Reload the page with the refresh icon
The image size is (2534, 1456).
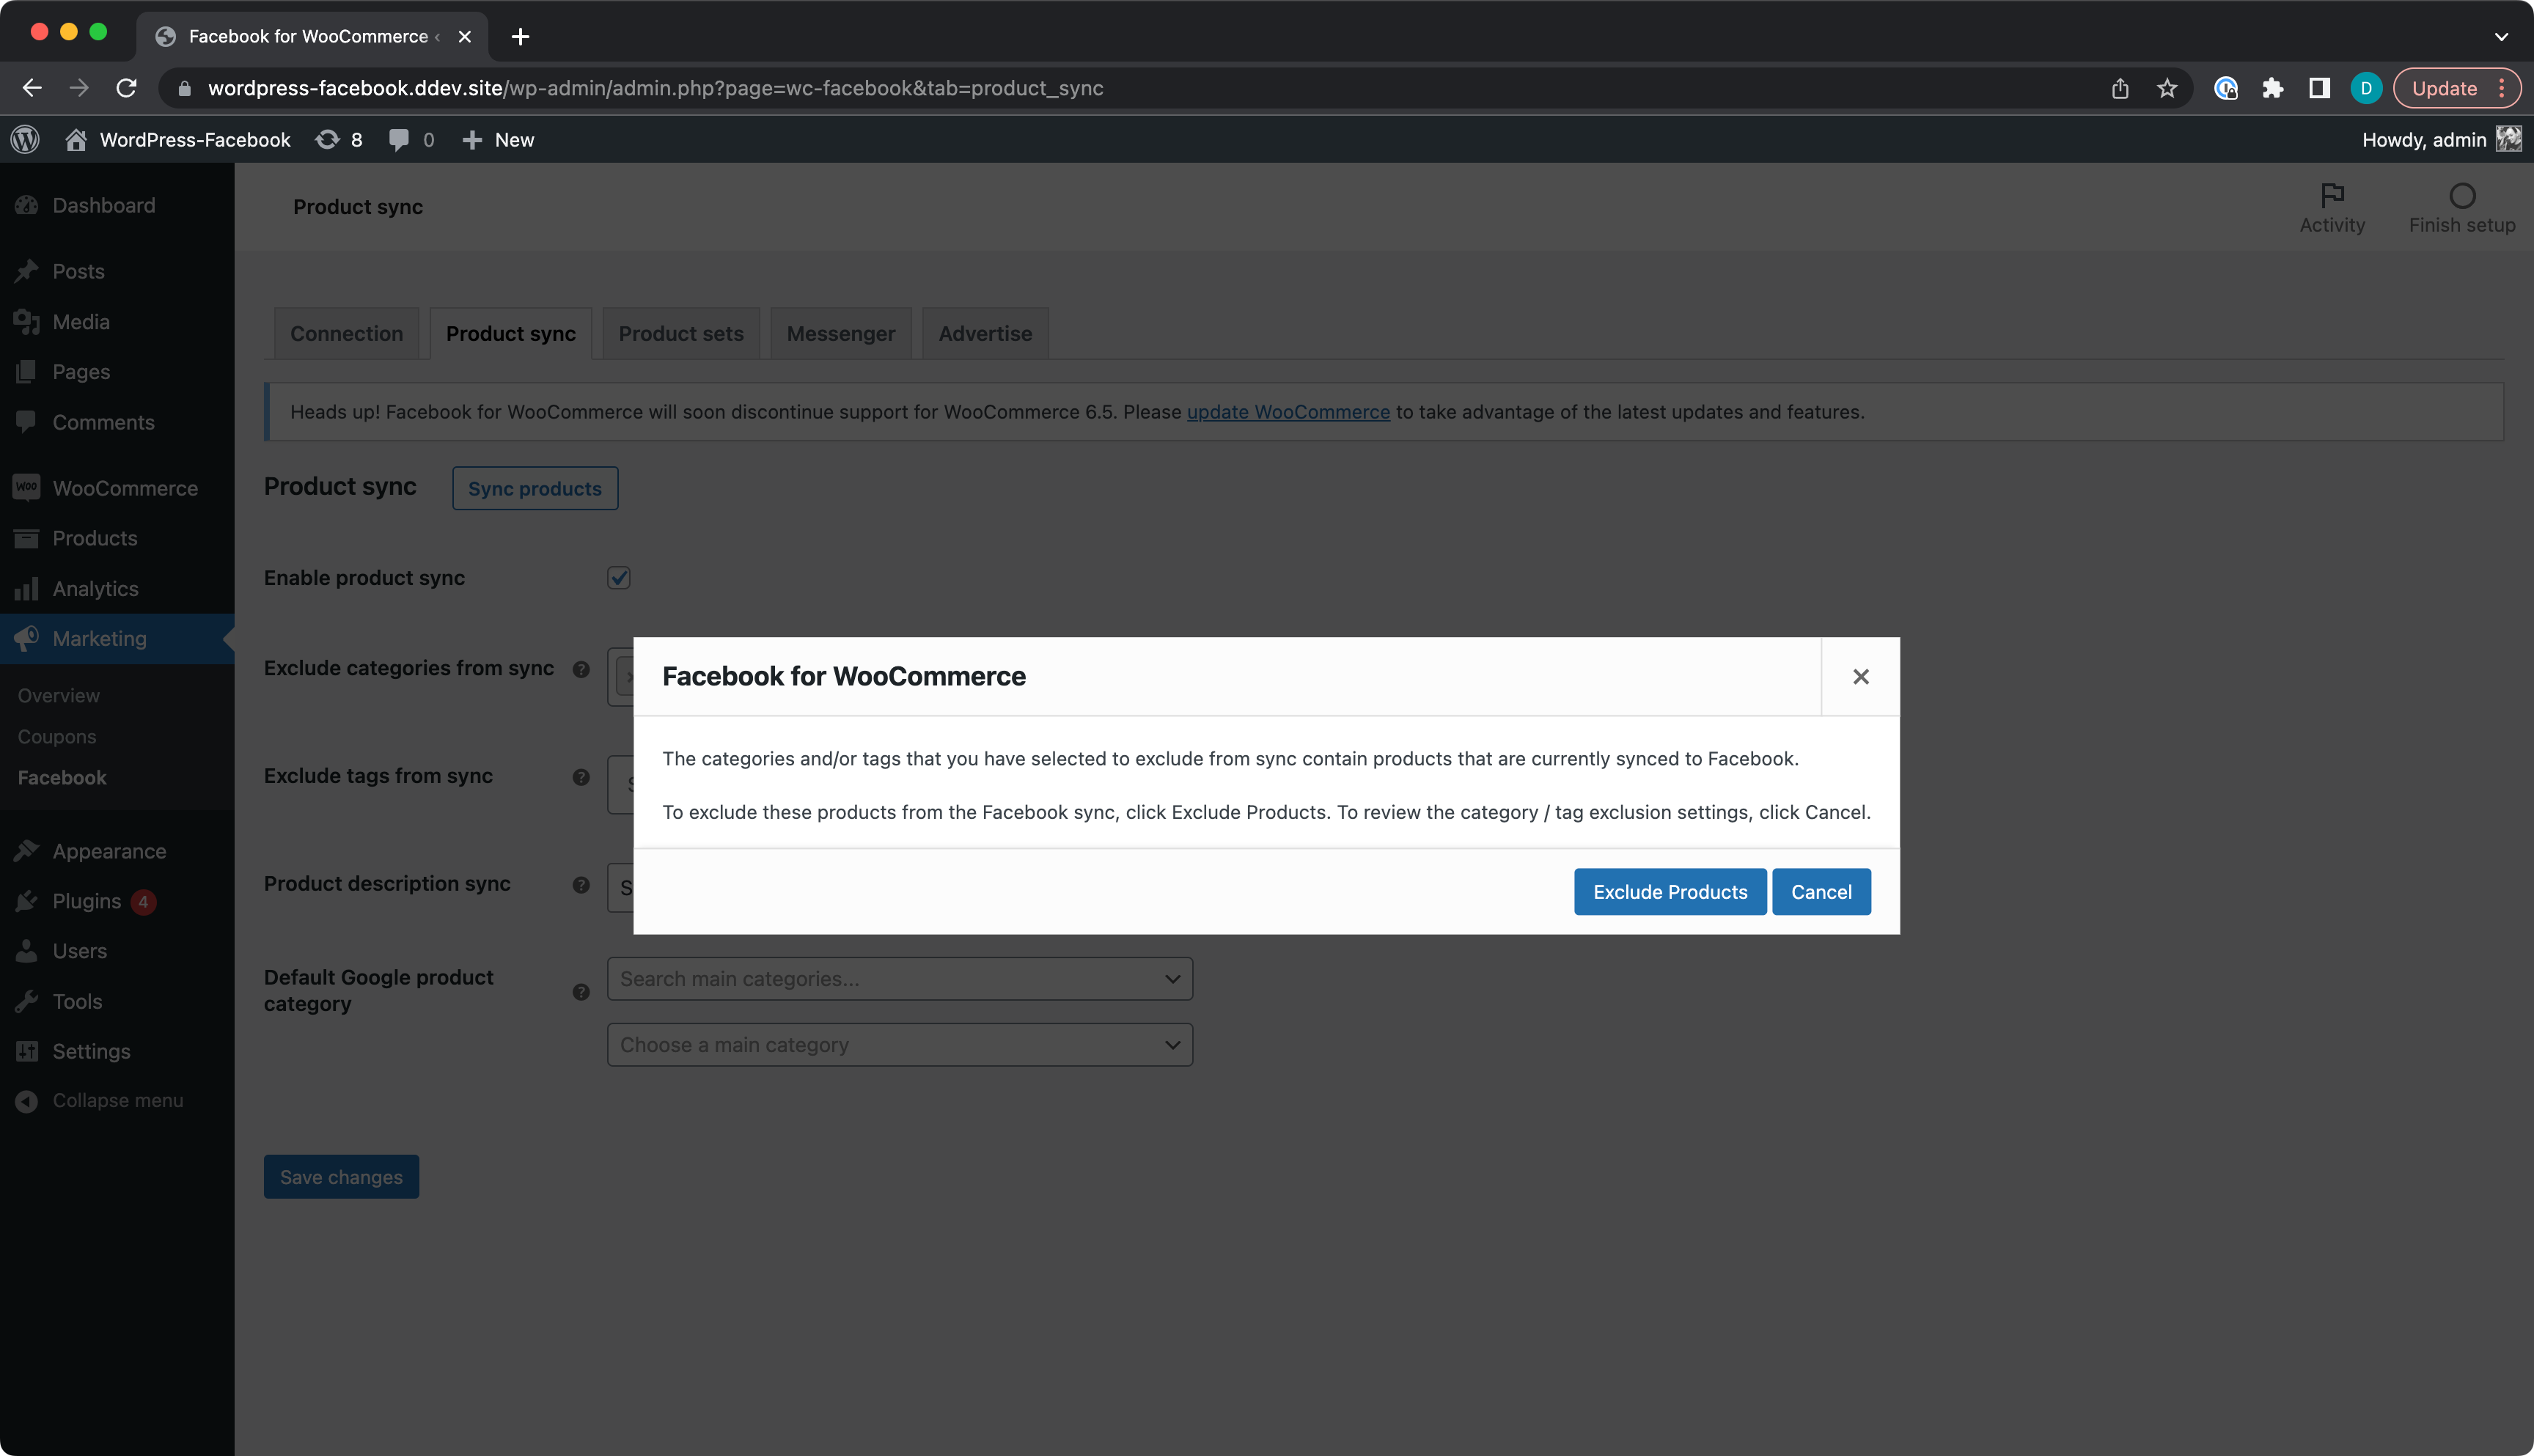pos(126,88)
